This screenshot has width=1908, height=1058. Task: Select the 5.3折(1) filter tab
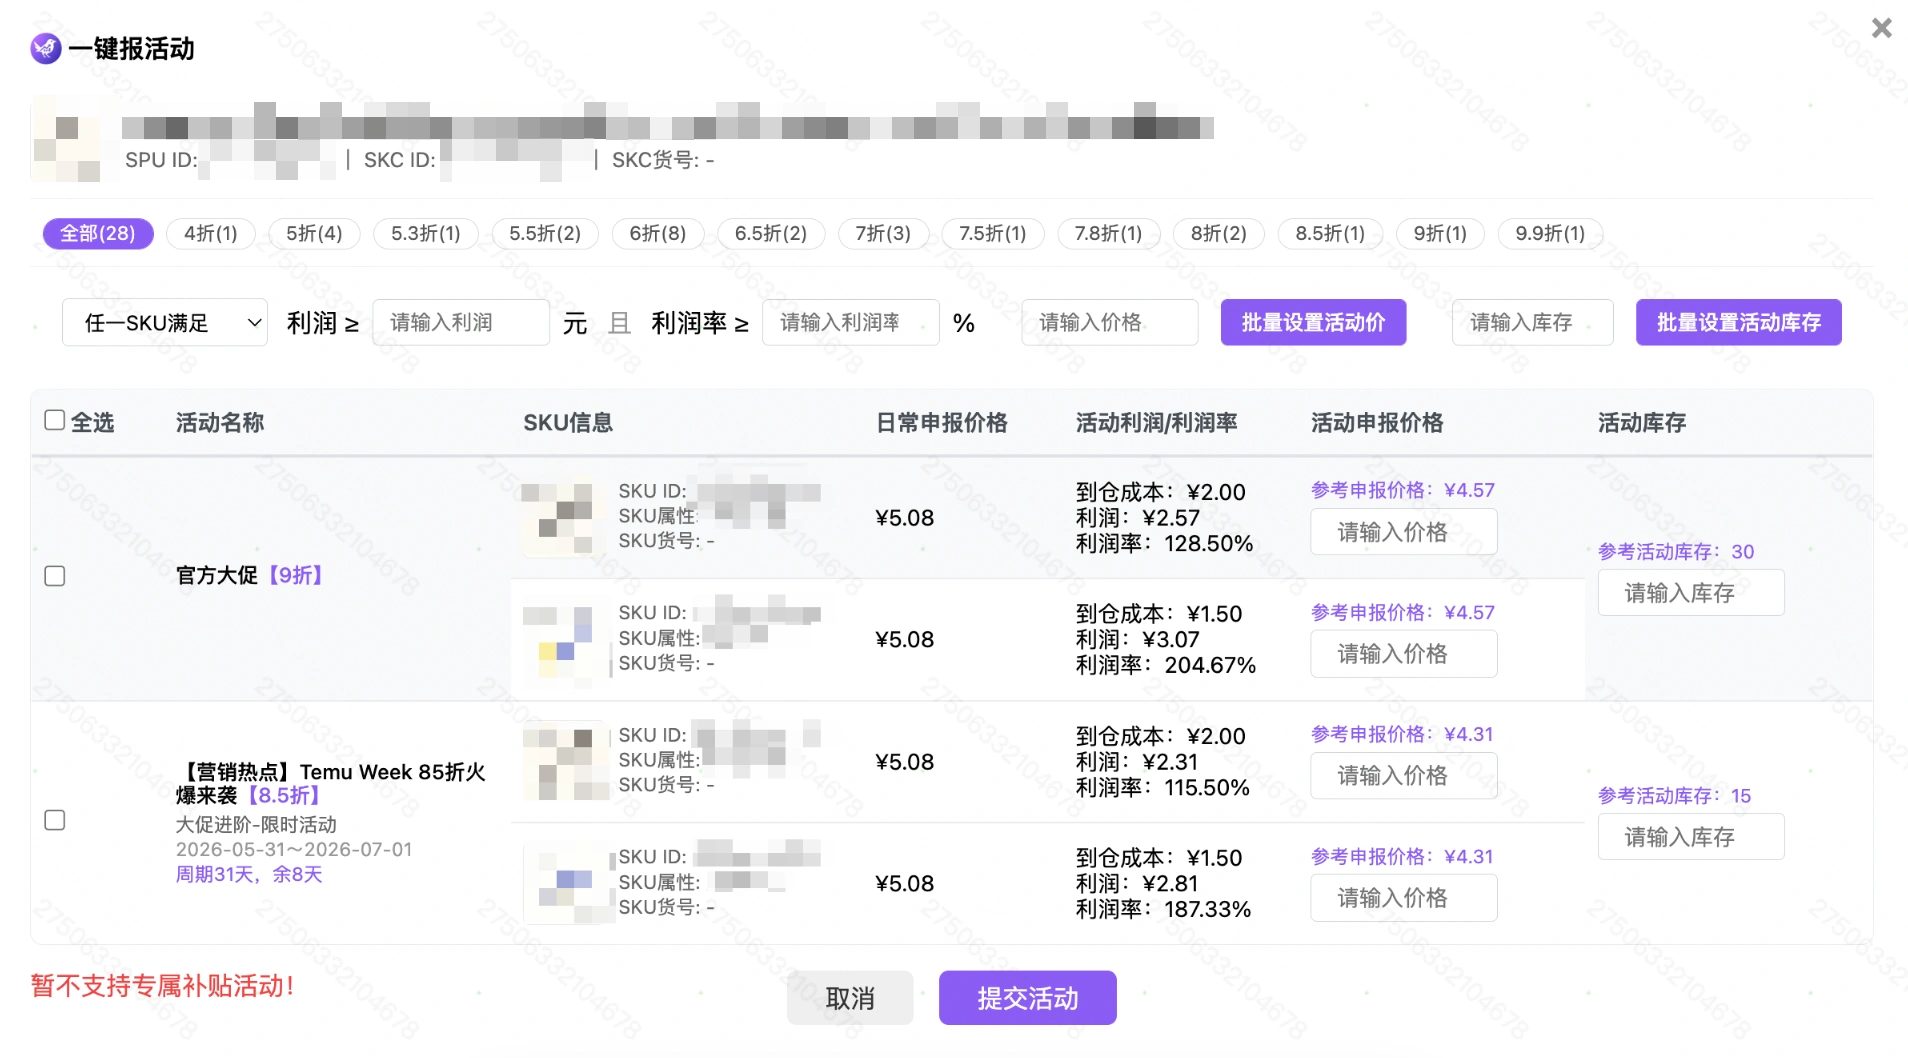point(425,233)
